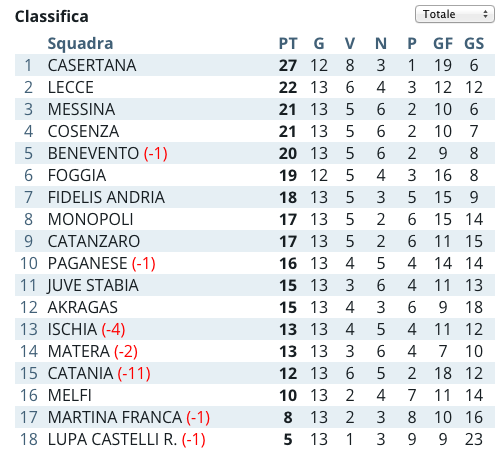The width and height of the screenshot is (500, 462).
Task: Select the CASERTANA team row
Action: click(x=255, y=65)
